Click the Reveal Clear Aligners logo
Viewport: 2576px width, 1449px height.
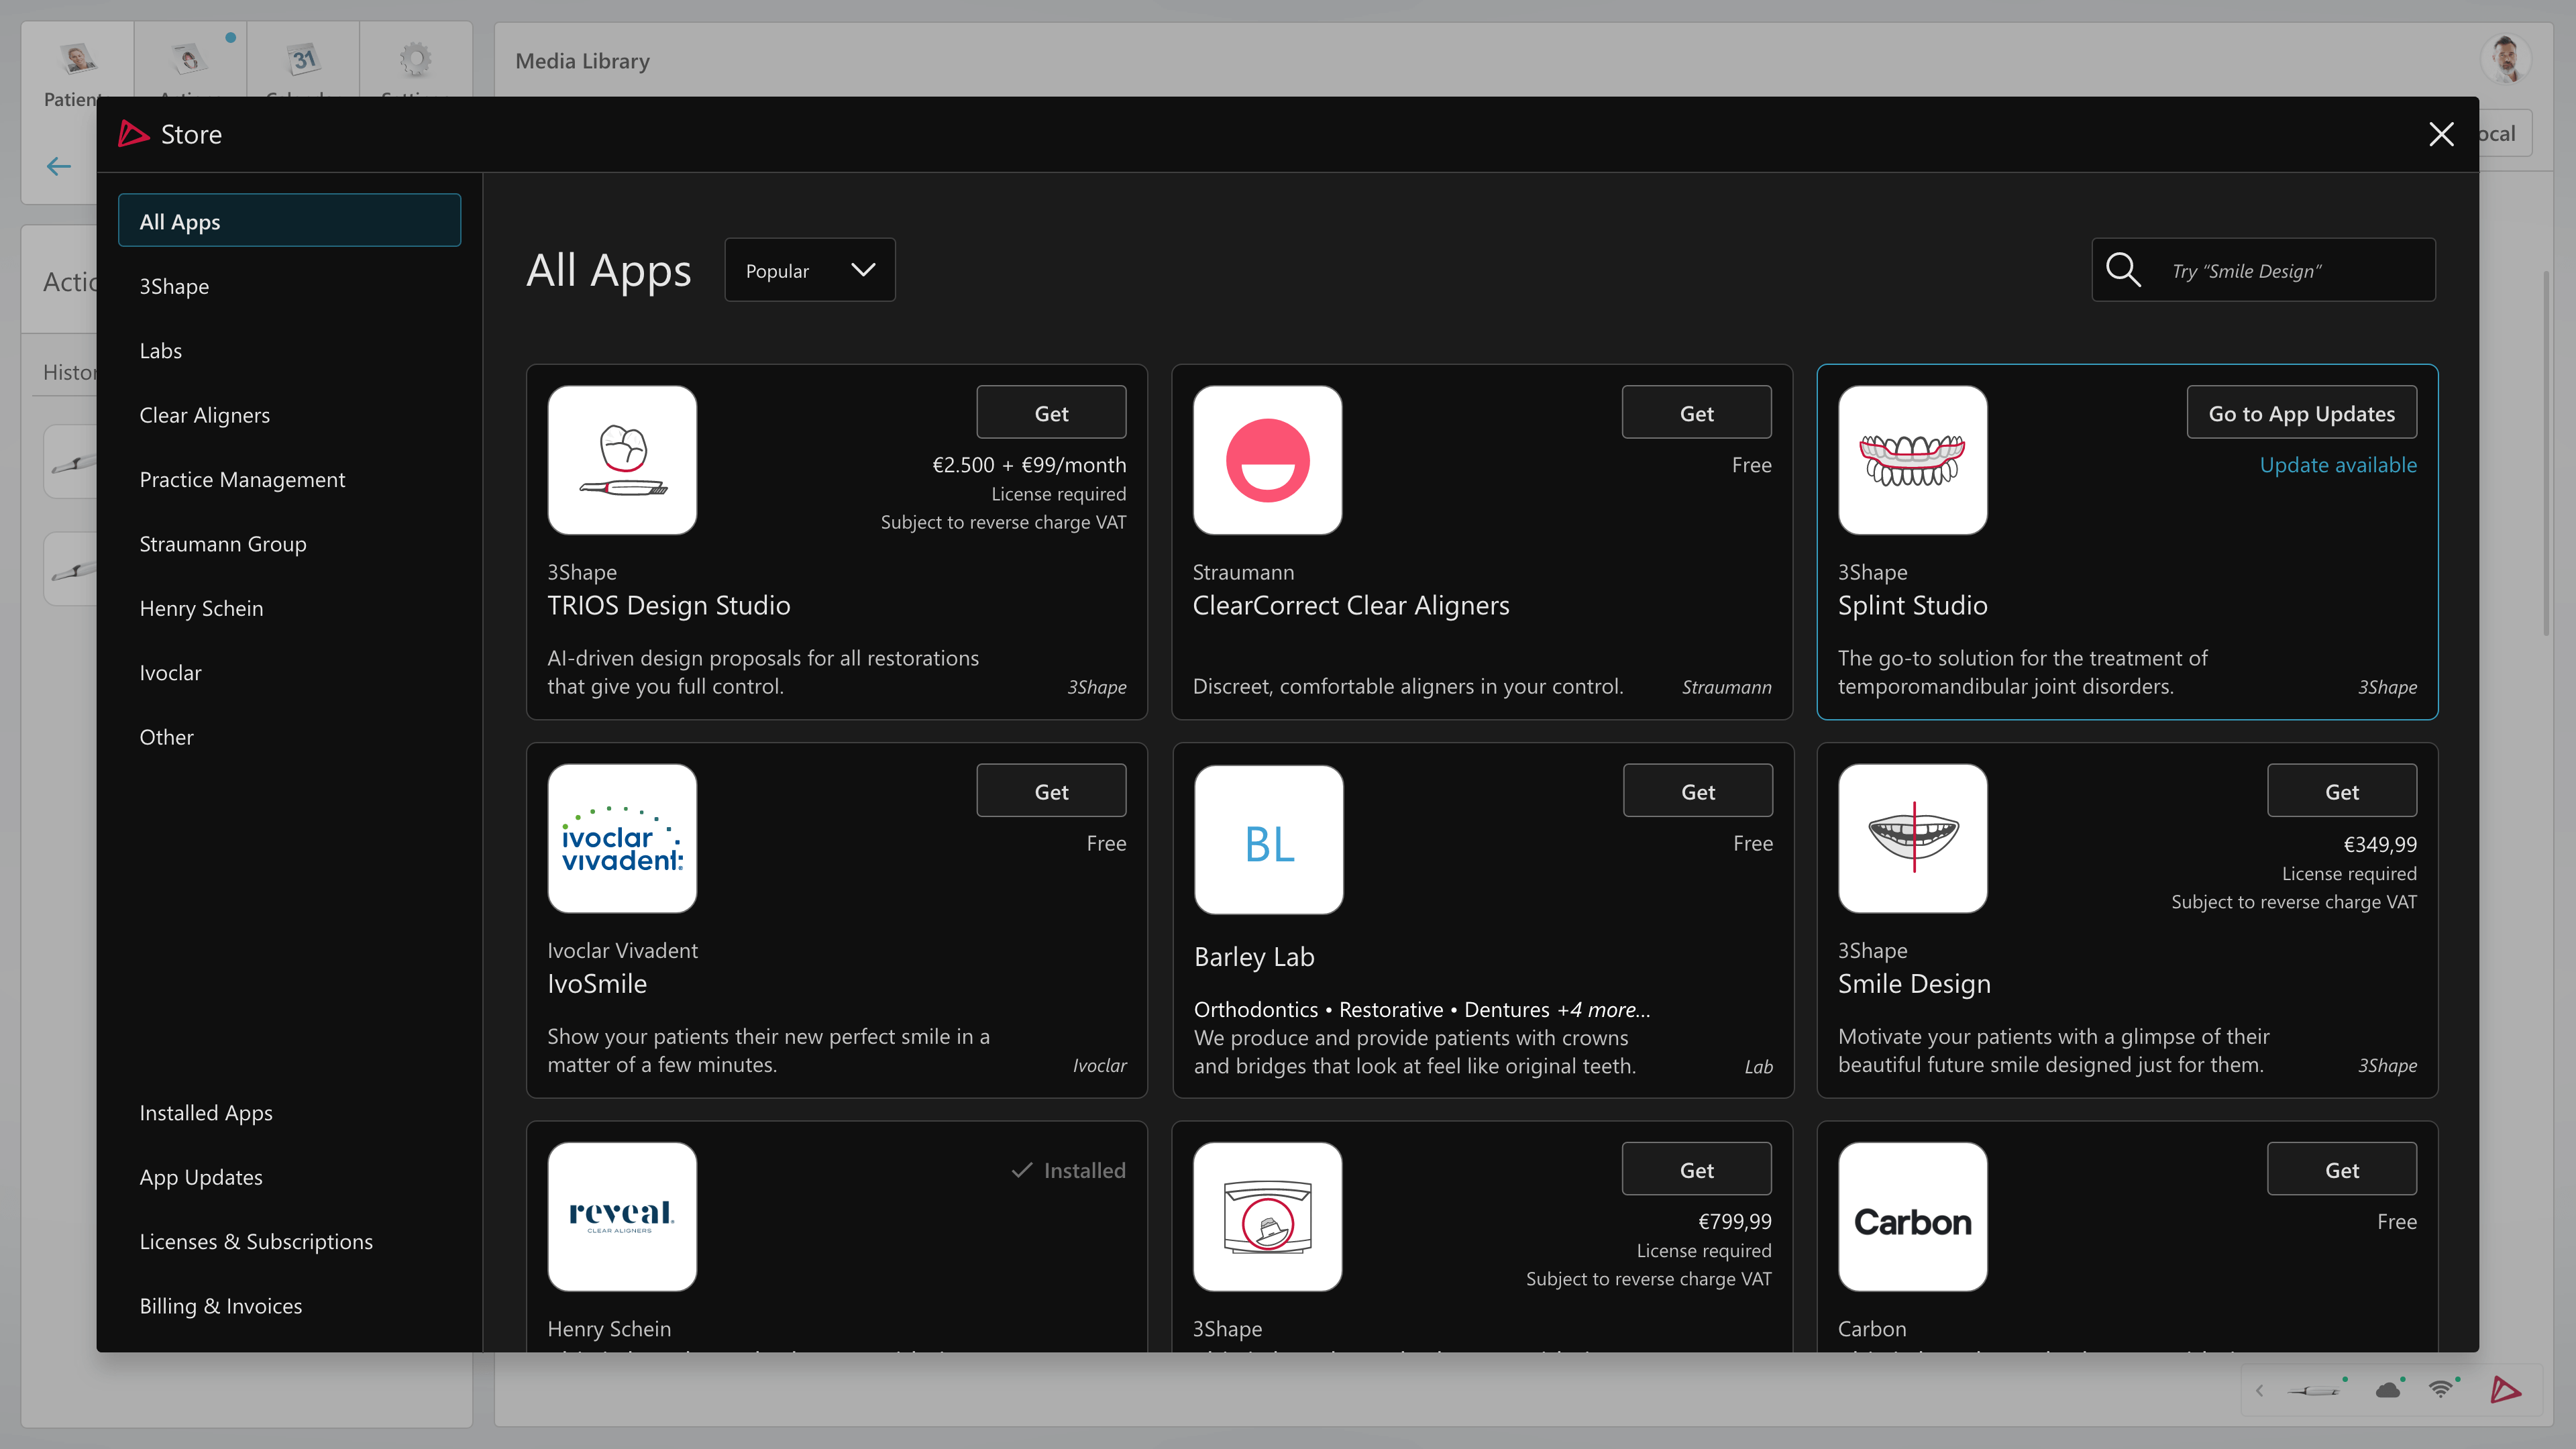[622, 1216]
